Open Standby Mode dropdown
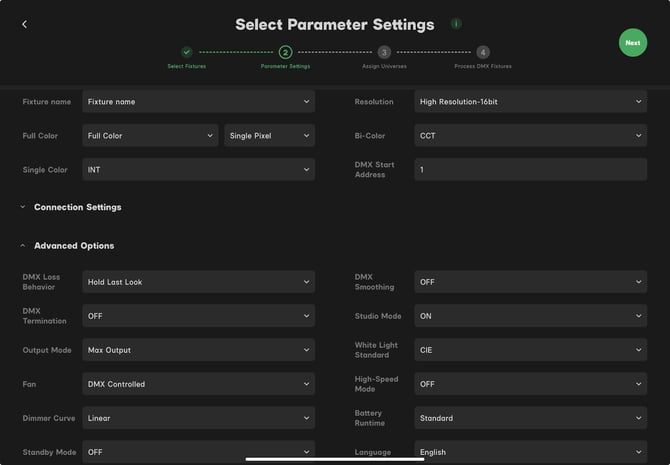 point(199,452)
